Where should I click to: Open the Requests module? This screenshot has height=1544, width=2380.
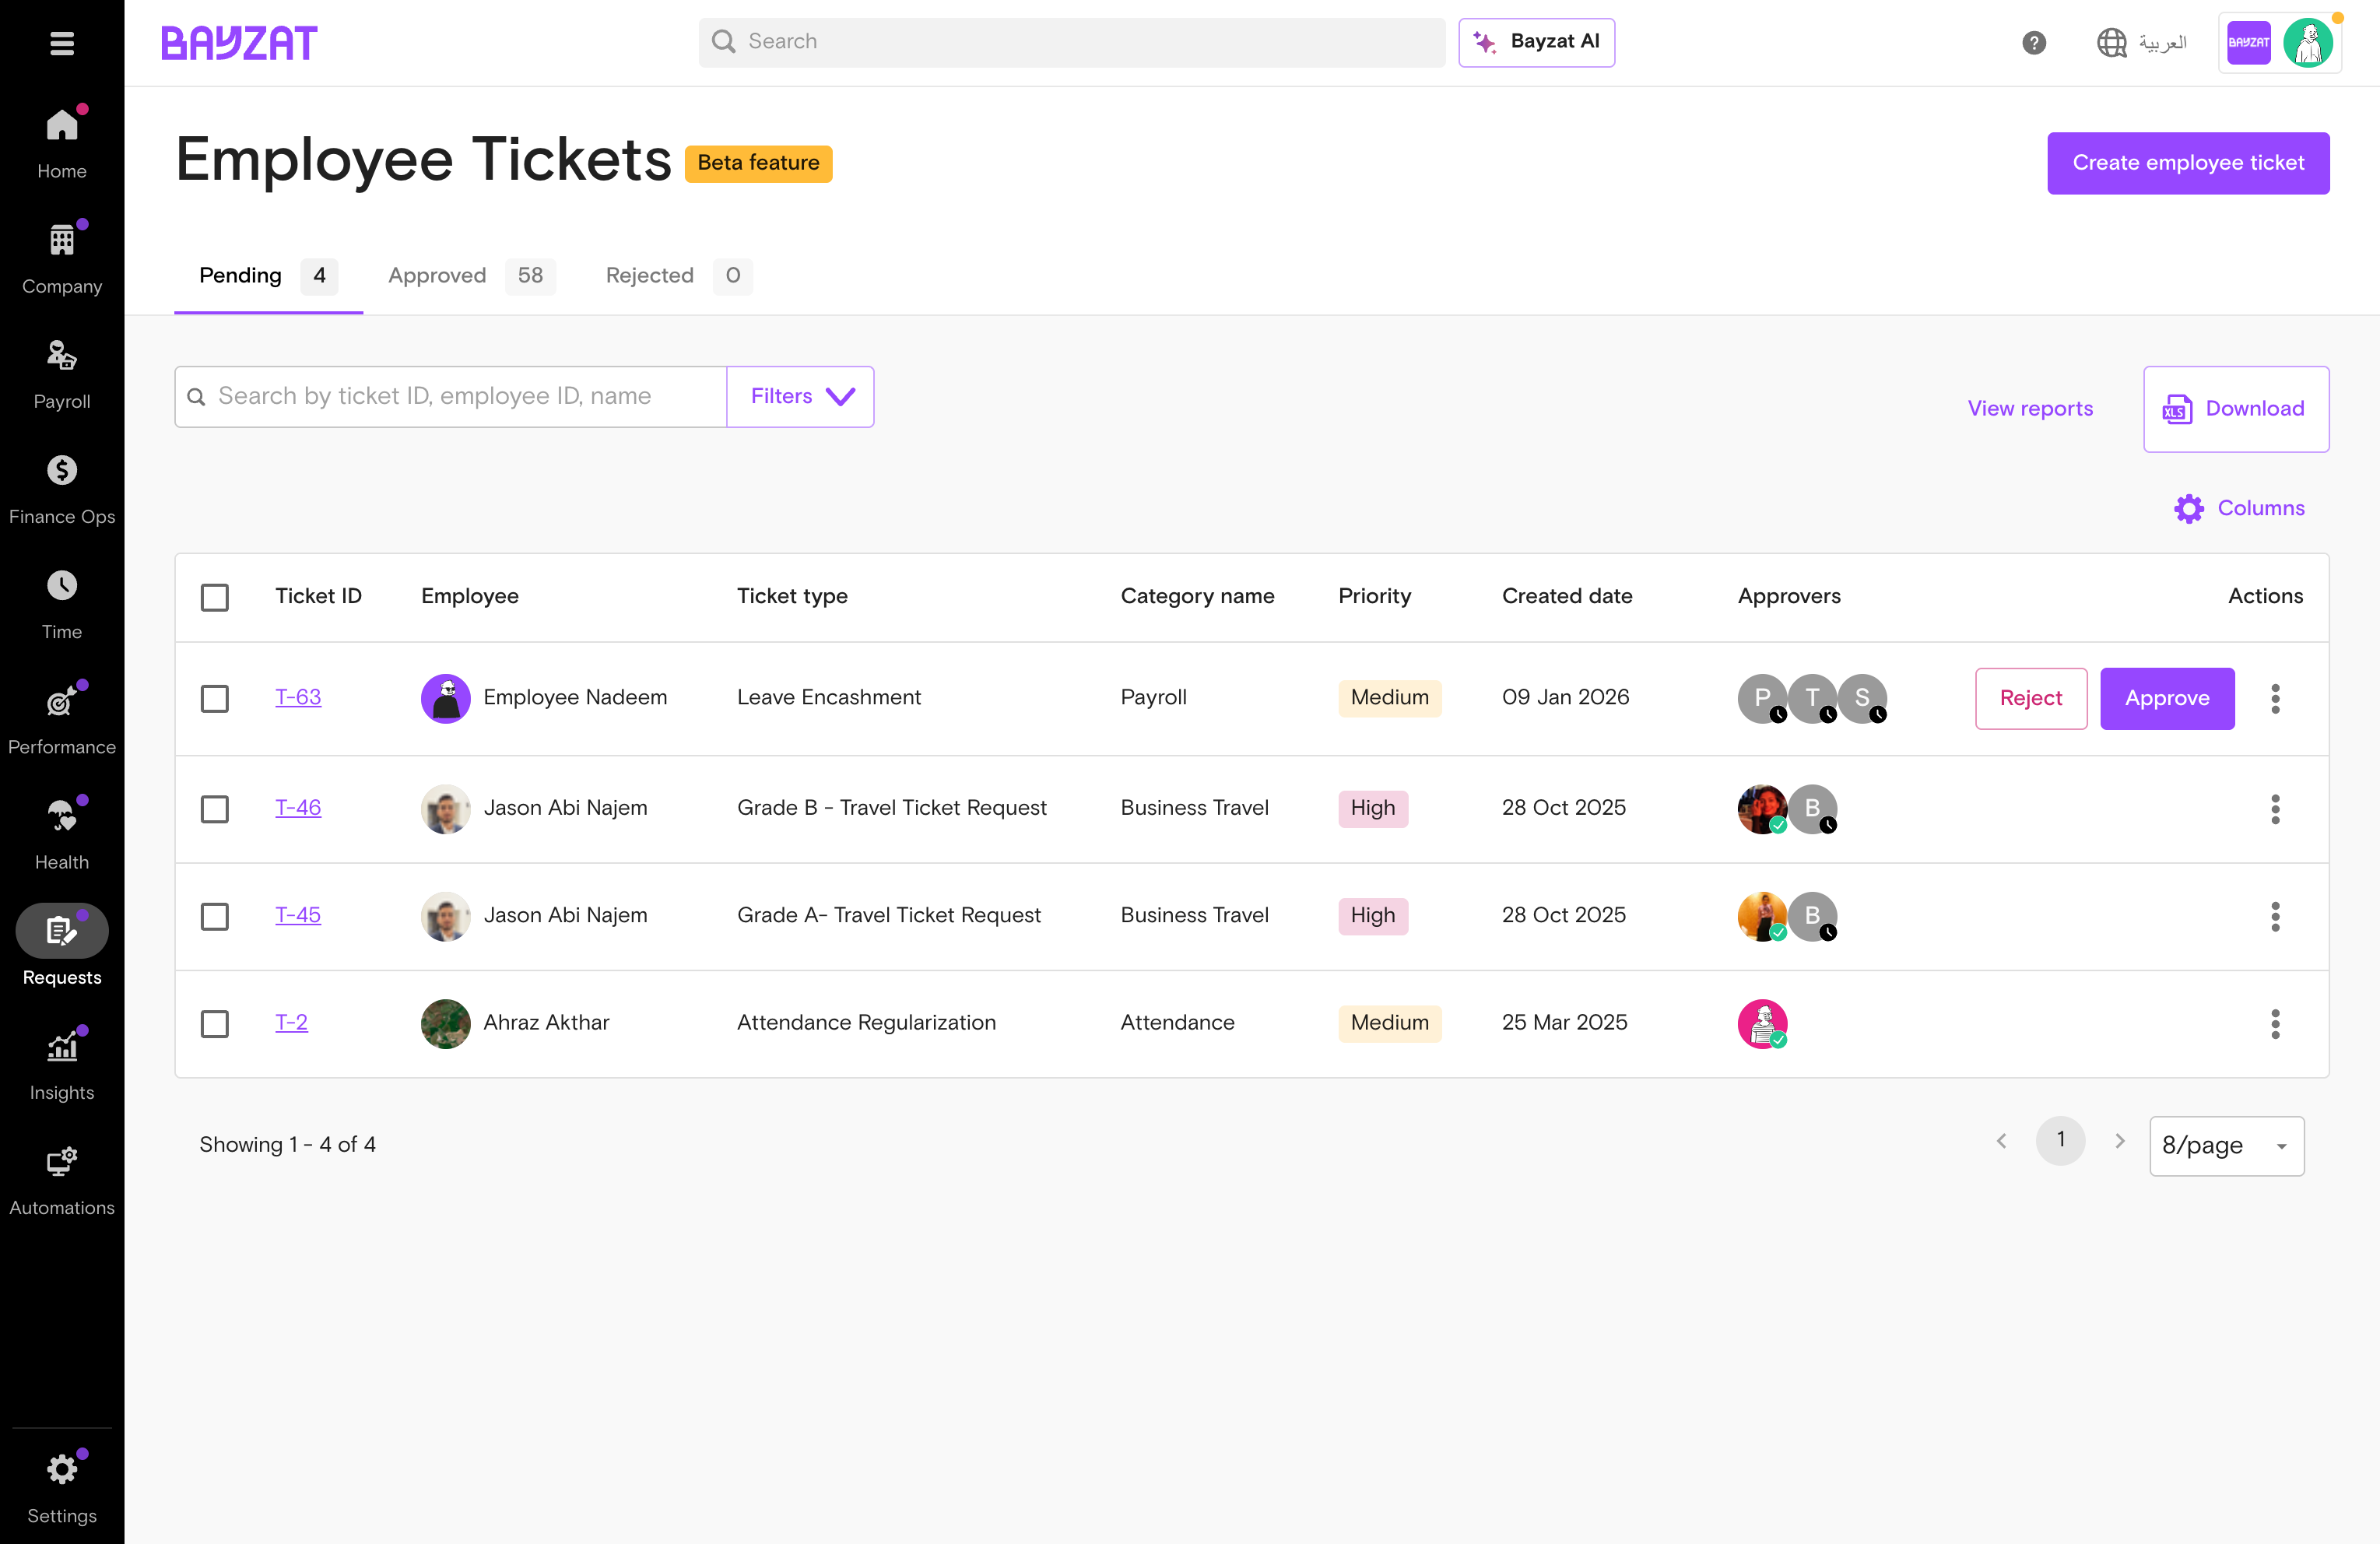pos(62,947)
